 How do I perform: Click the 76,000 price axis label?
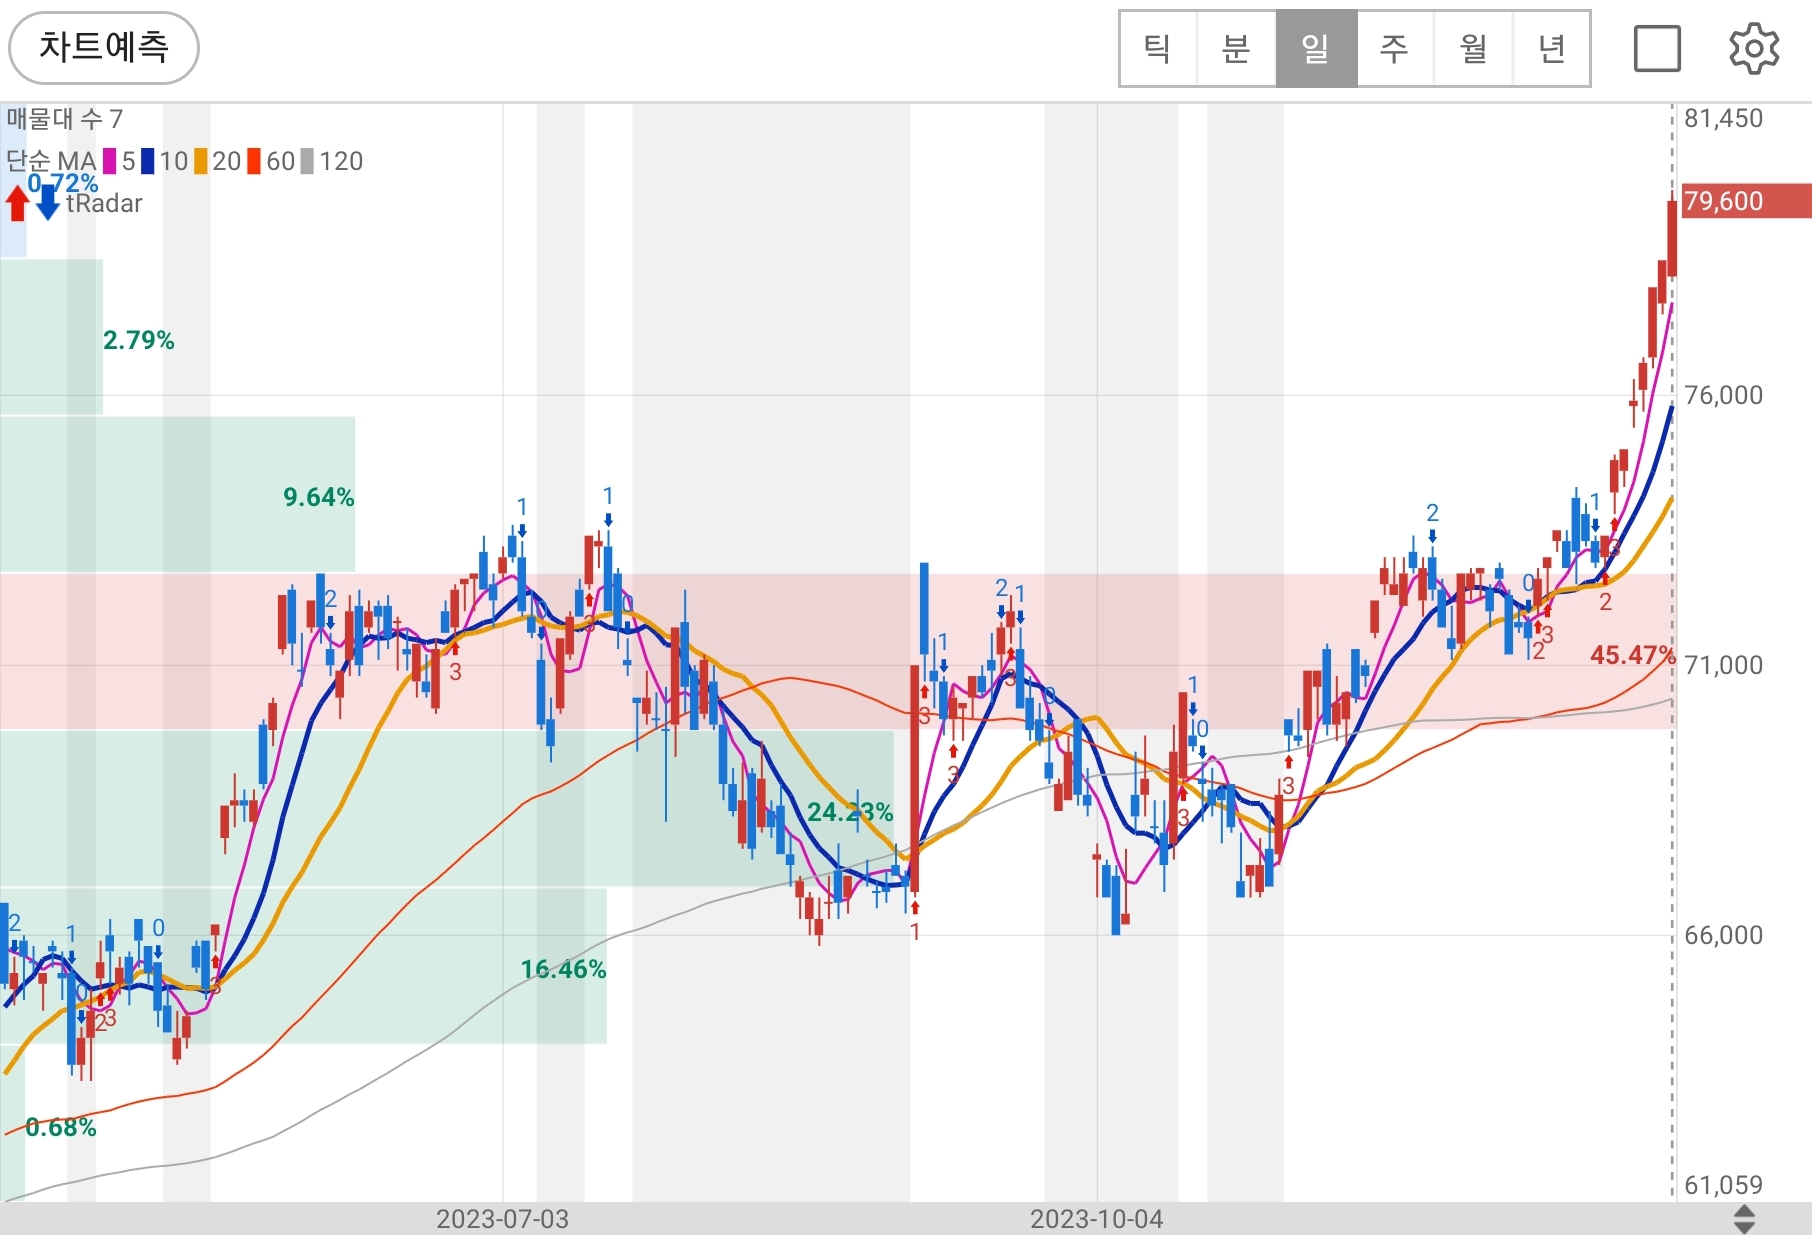point(1724,396)
